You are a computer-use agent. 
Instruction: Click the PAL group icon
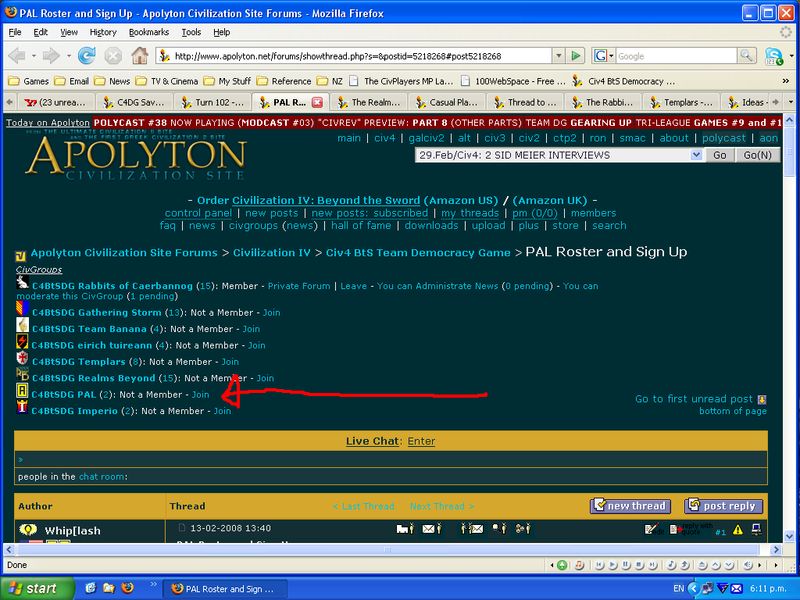click(22, 393)
